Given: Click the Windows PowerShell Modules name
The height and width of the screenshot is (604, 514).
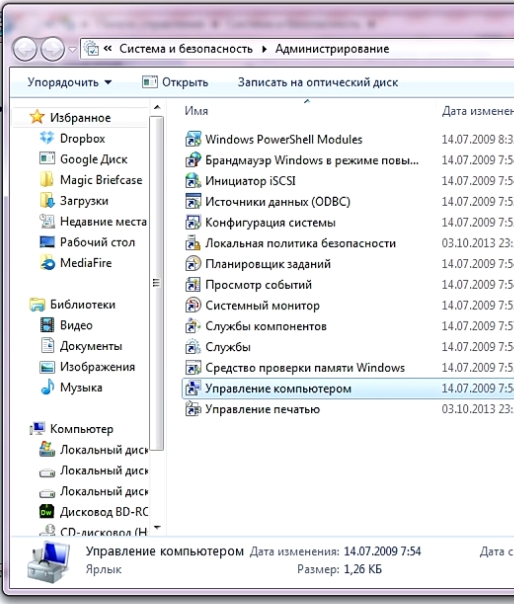Looking at the screenshot, I should [x=284, y=139].
